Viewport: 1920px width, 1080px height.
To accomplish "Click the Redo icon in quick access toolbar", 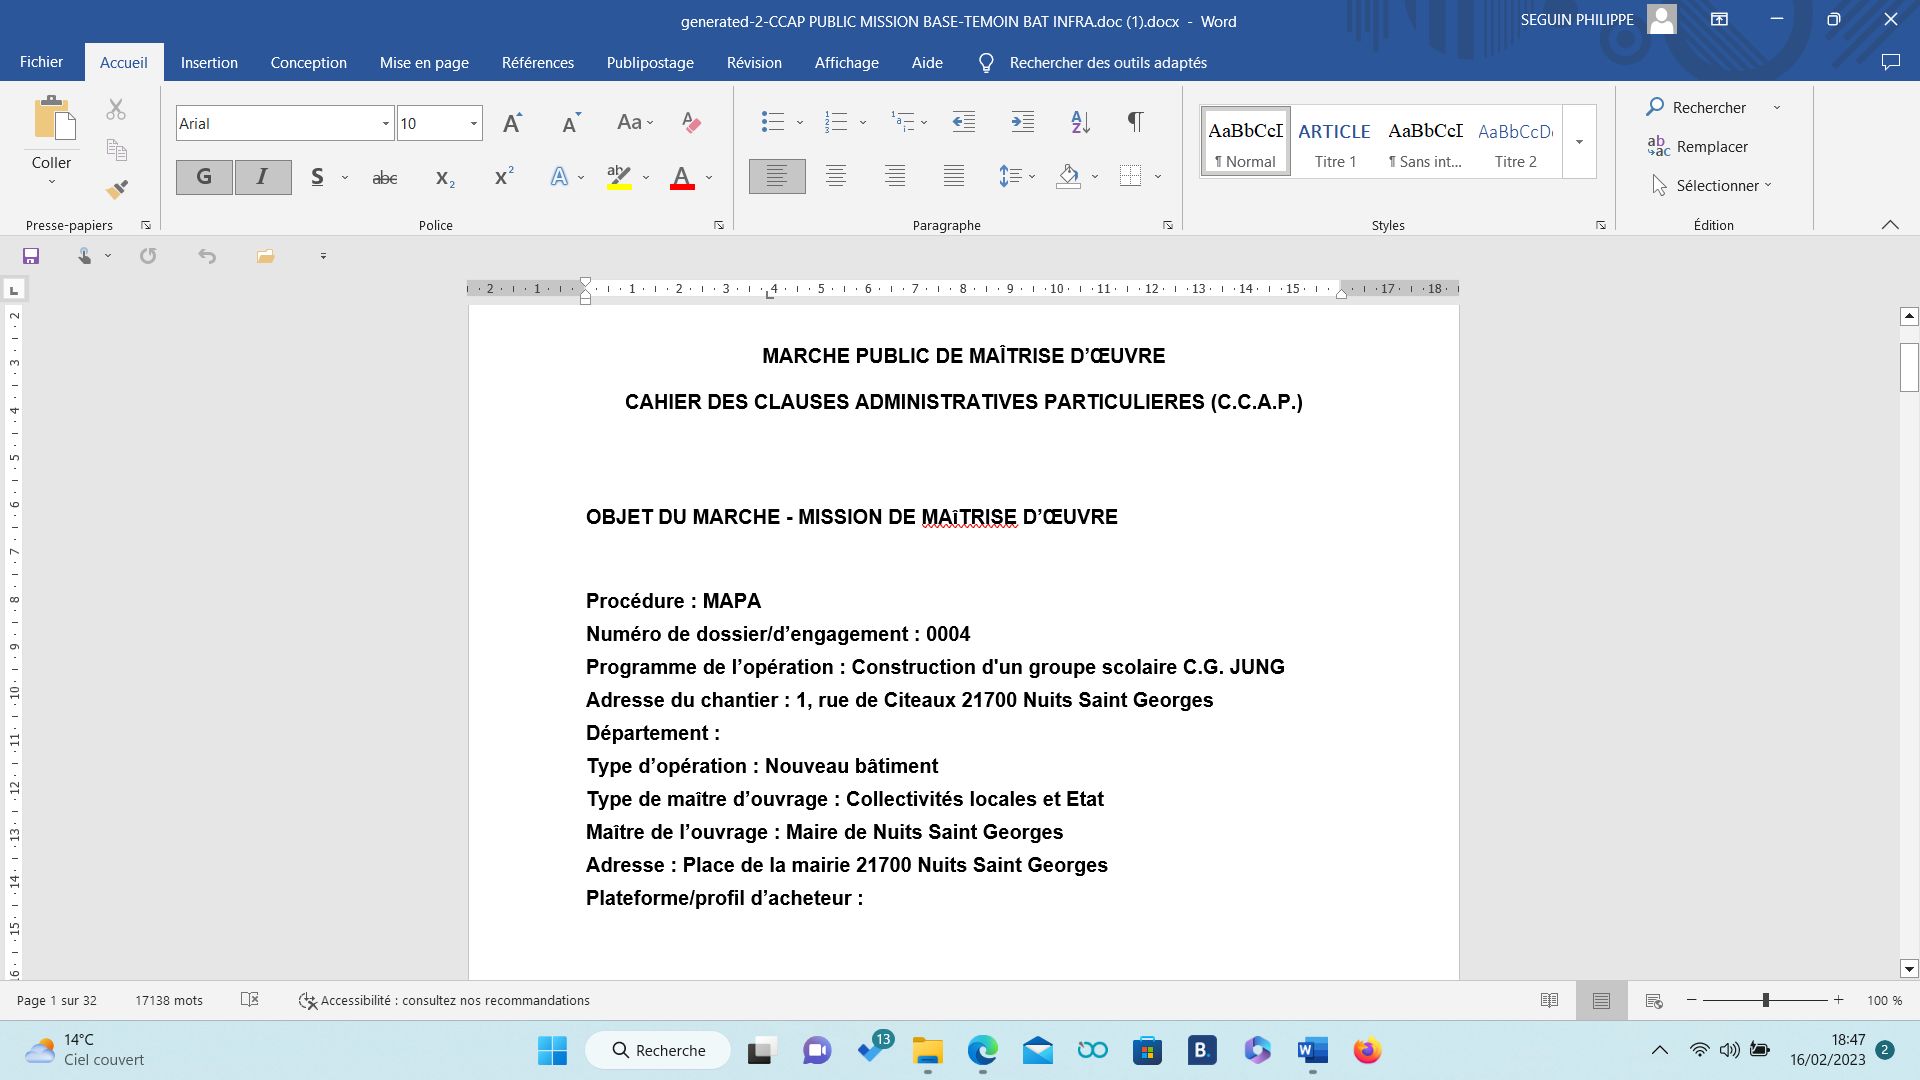I will [x=148, y=256].
